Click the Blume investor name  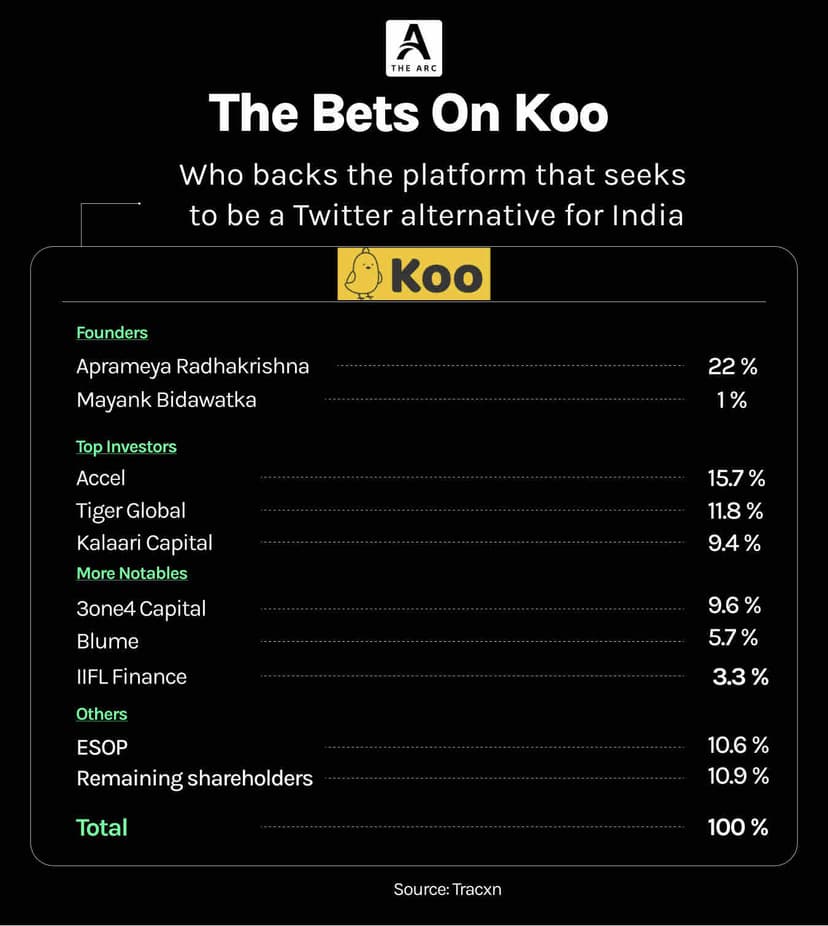(x=107, y=641)
